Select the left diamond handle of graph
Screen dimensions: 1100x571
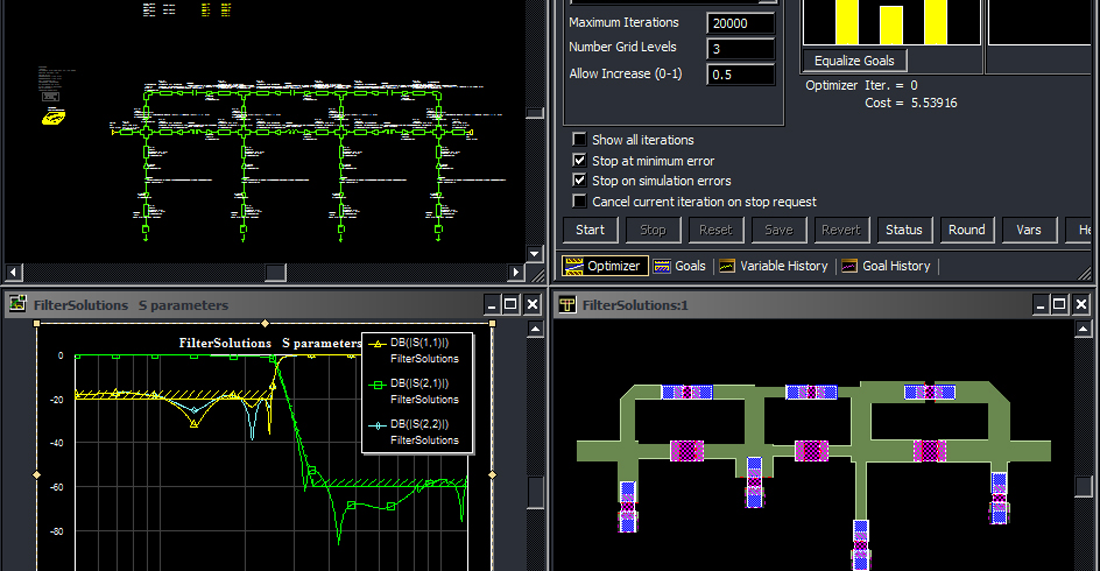(x=37, y=475)
